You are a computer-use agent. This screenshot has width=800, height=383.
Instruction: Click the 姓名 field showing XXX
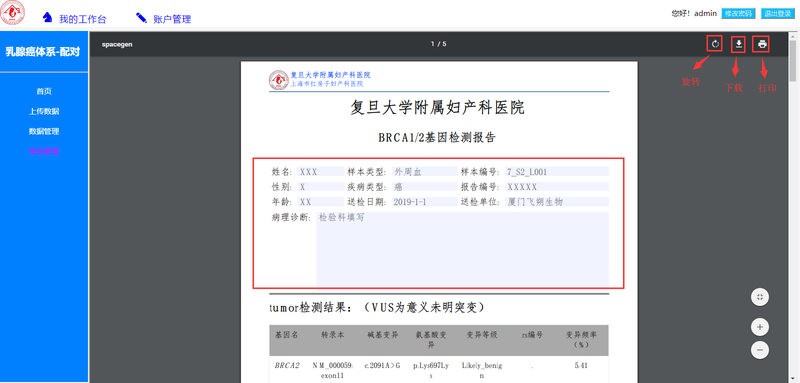click(x=321, y=172)
